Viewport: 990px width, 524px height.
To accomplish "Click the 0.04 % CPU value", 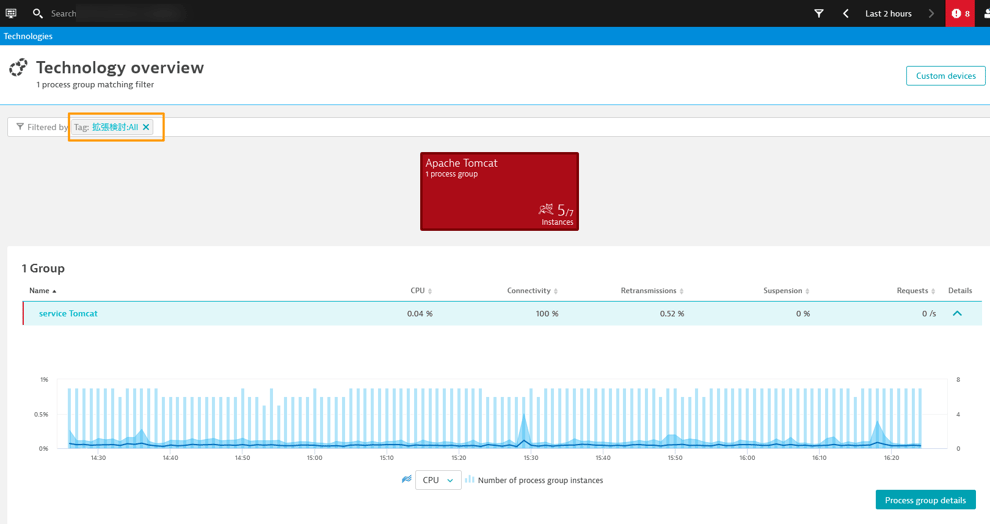I will click(419, 313).
